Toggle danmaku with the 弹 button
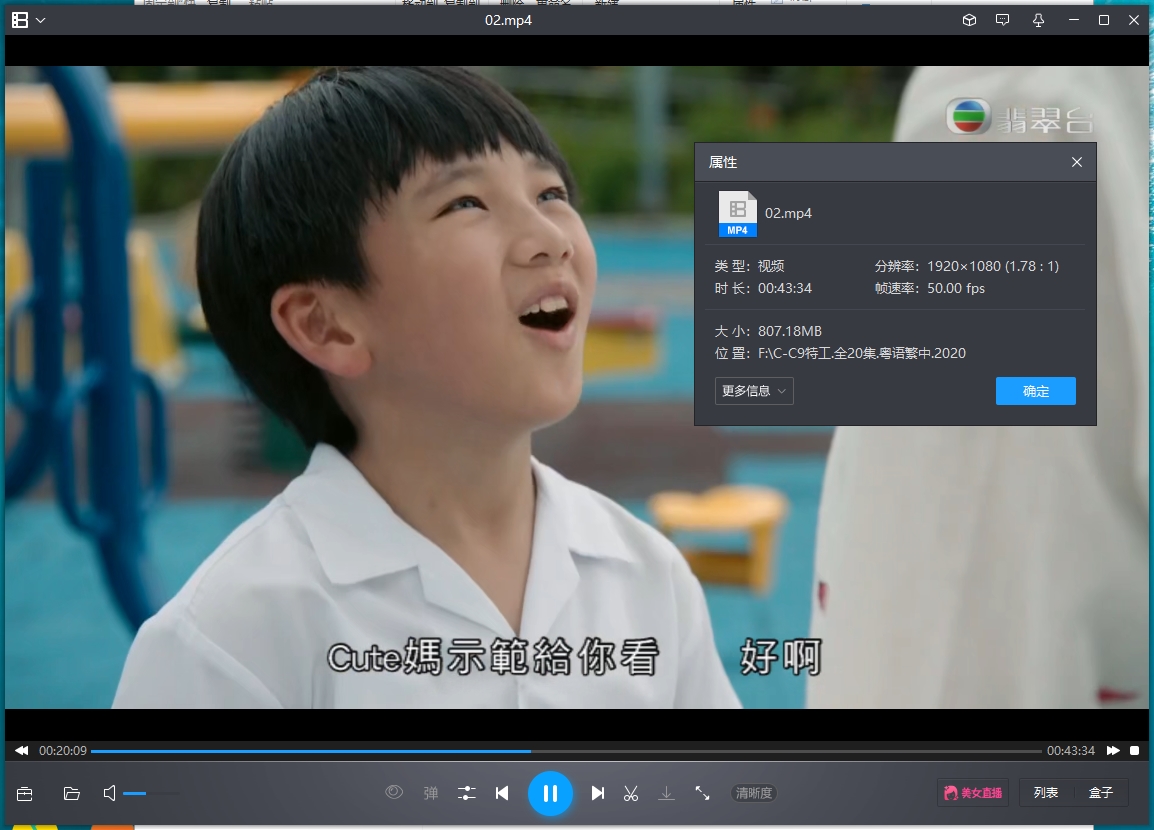This screenshot has height=830, width=1154. pyautogui.click(x=431, y=793)
